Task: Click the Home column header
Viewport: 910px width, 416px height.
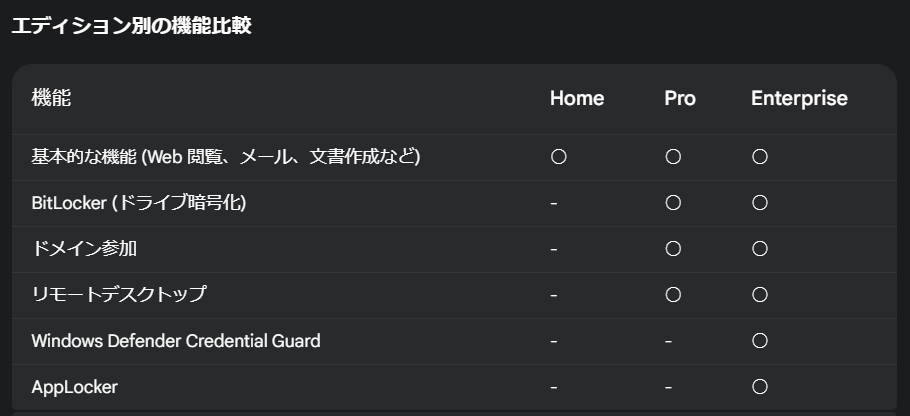Action: [x=577, y=98]
